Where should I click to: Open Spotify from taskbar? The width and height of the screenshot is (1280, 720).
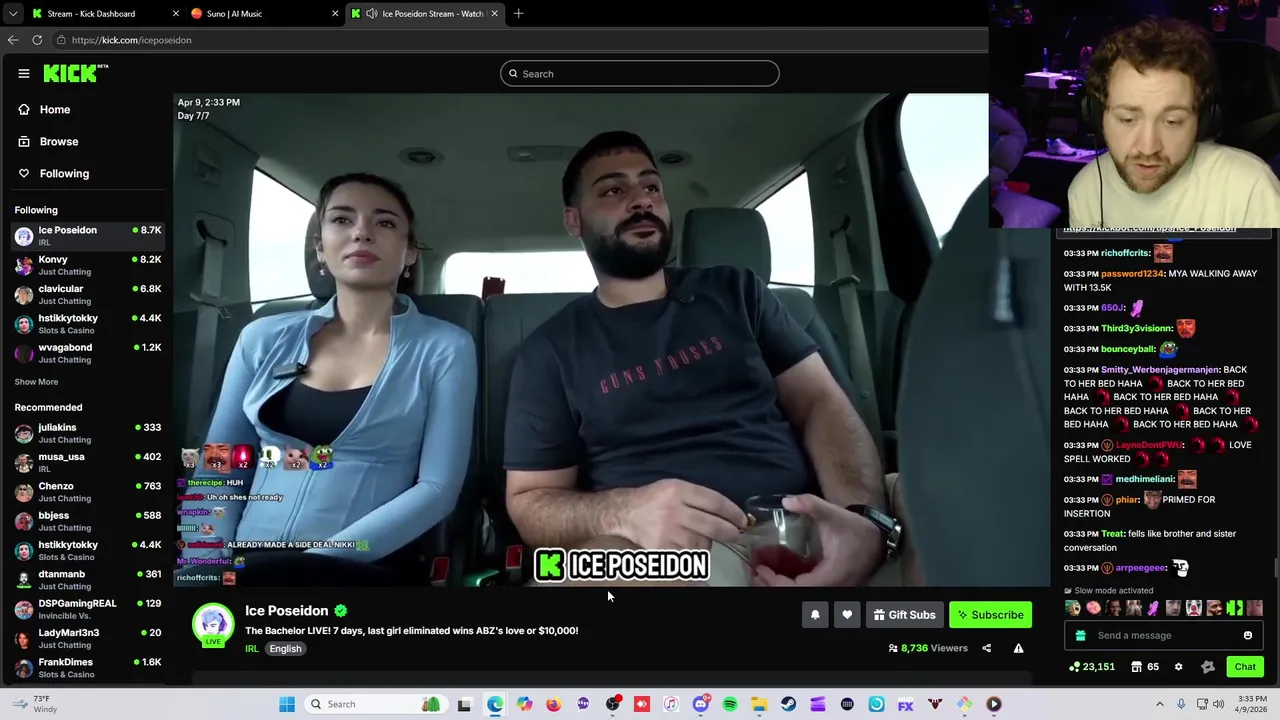coord(730,705)
